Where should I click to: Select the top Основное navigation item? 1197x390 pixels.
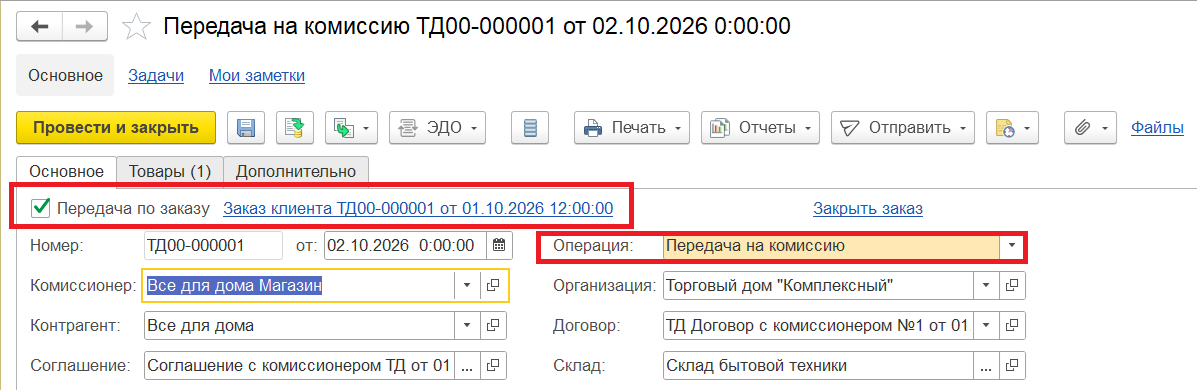point(65,76)
